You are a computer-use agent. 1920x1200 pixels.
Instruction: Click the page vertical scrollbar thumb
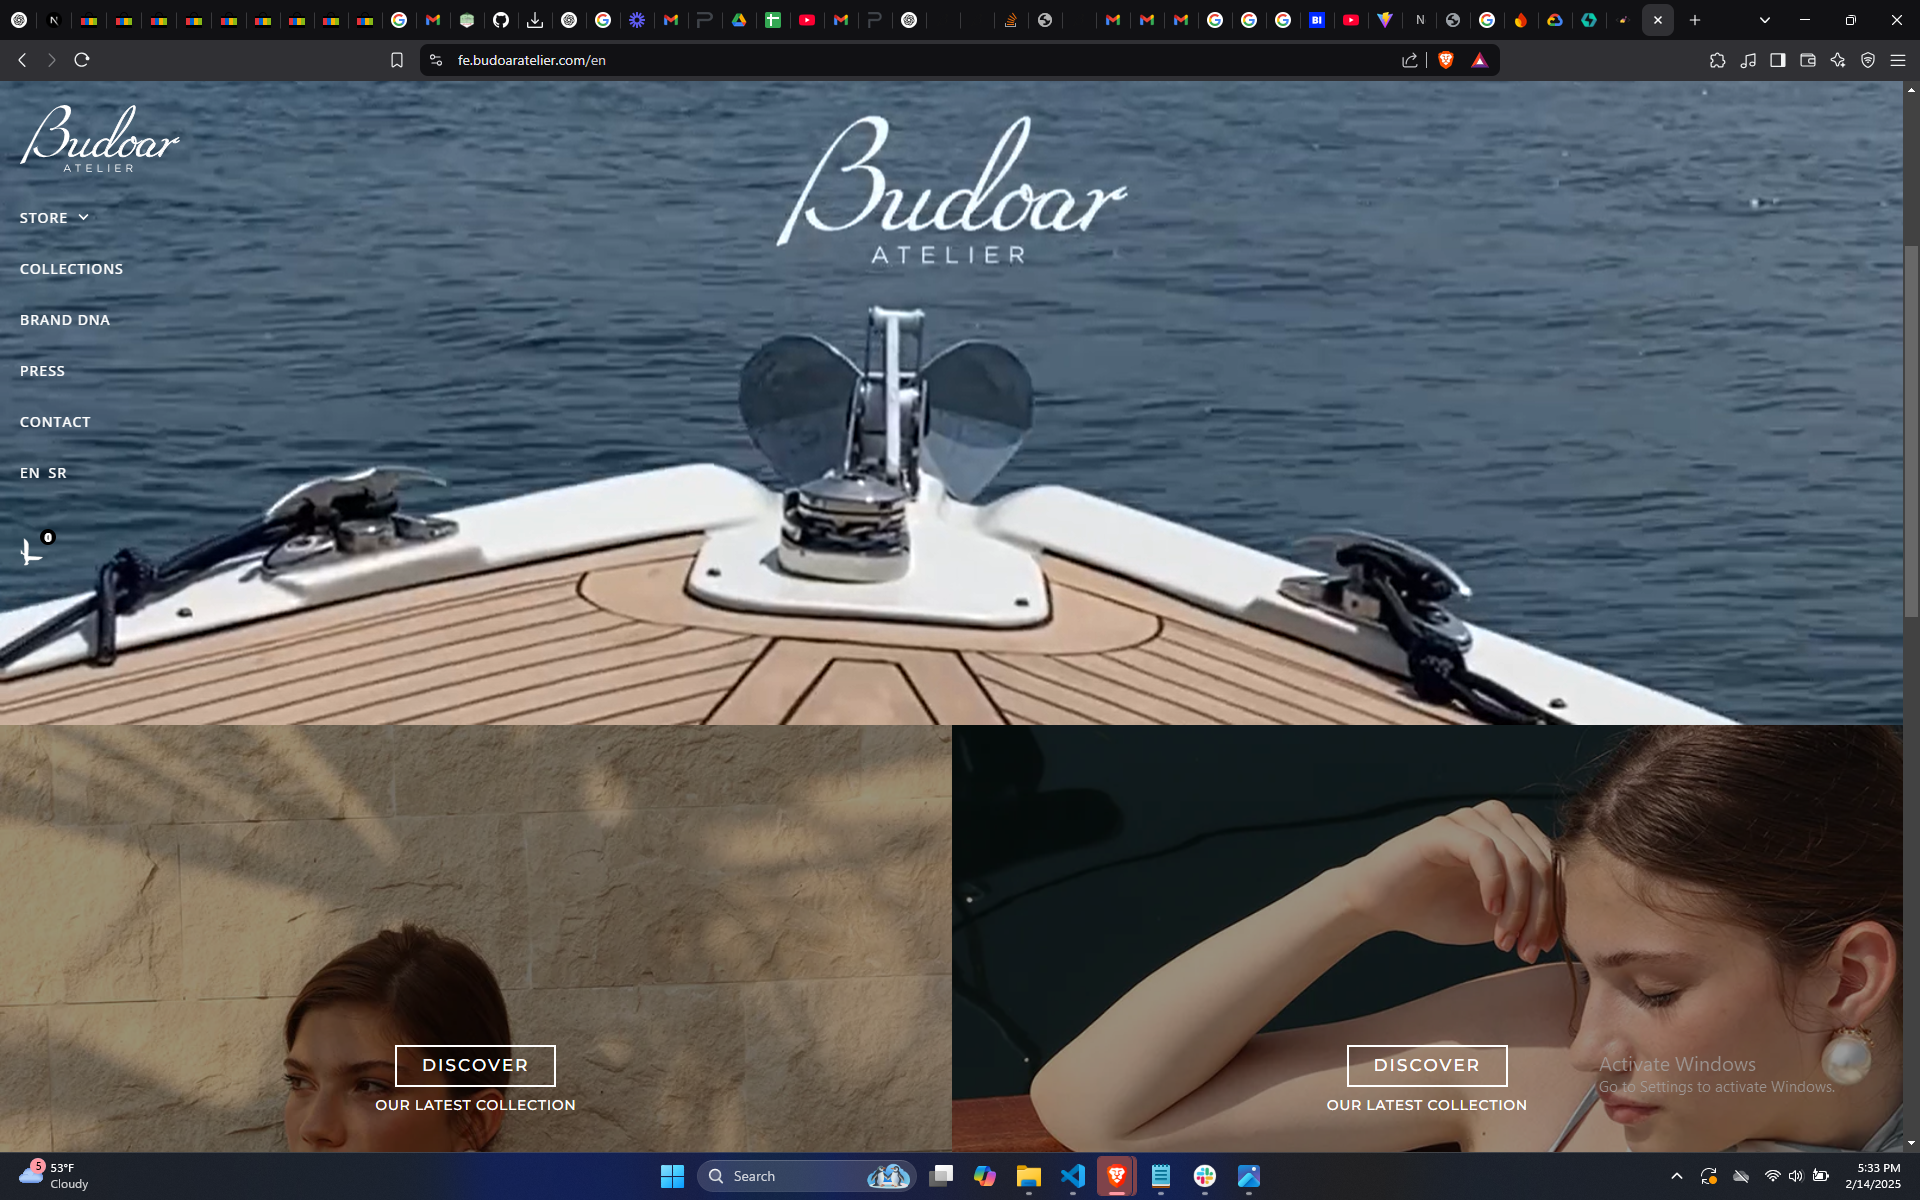click(x=1911, y=430)
